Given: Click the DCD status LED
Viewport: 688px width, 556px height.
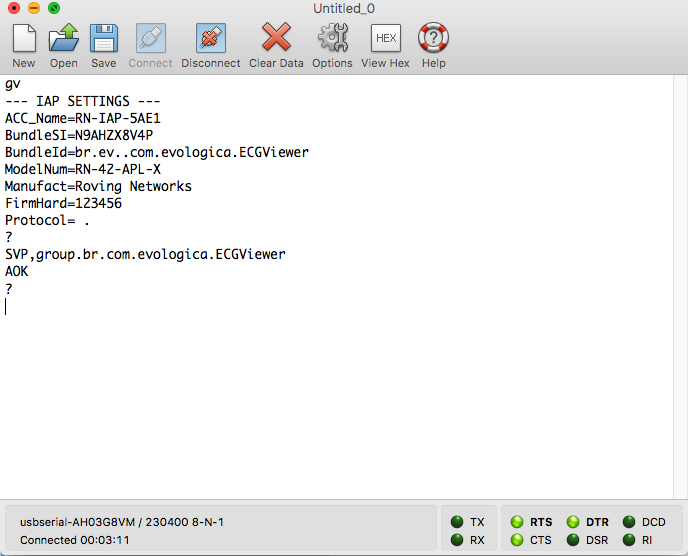Looking at the screenshot, I should pos(629,522).
